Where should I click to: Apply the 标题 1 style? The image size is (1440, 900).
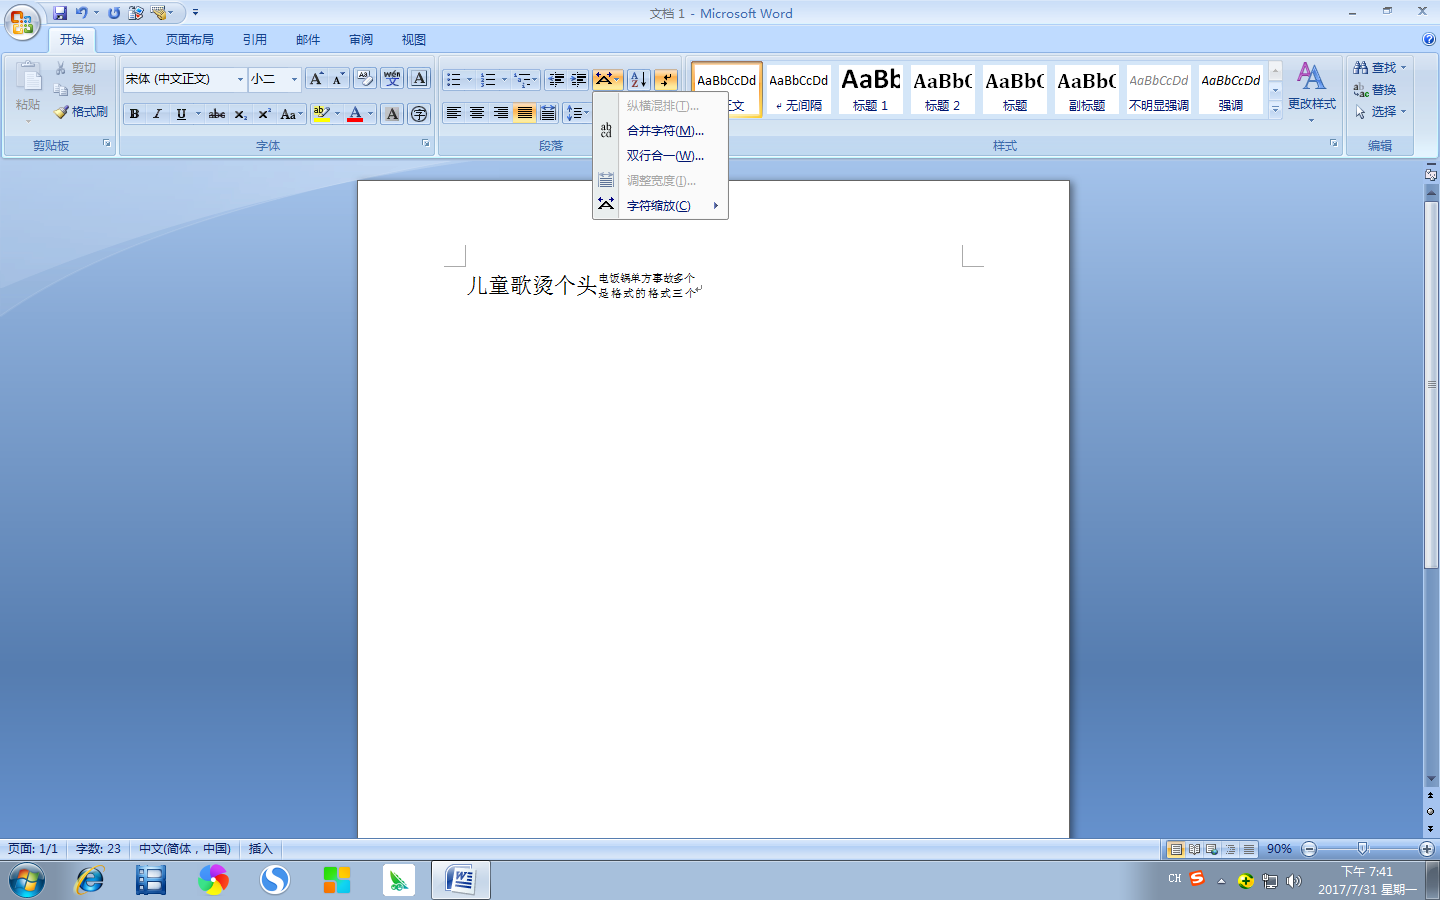tap(870, 89)
